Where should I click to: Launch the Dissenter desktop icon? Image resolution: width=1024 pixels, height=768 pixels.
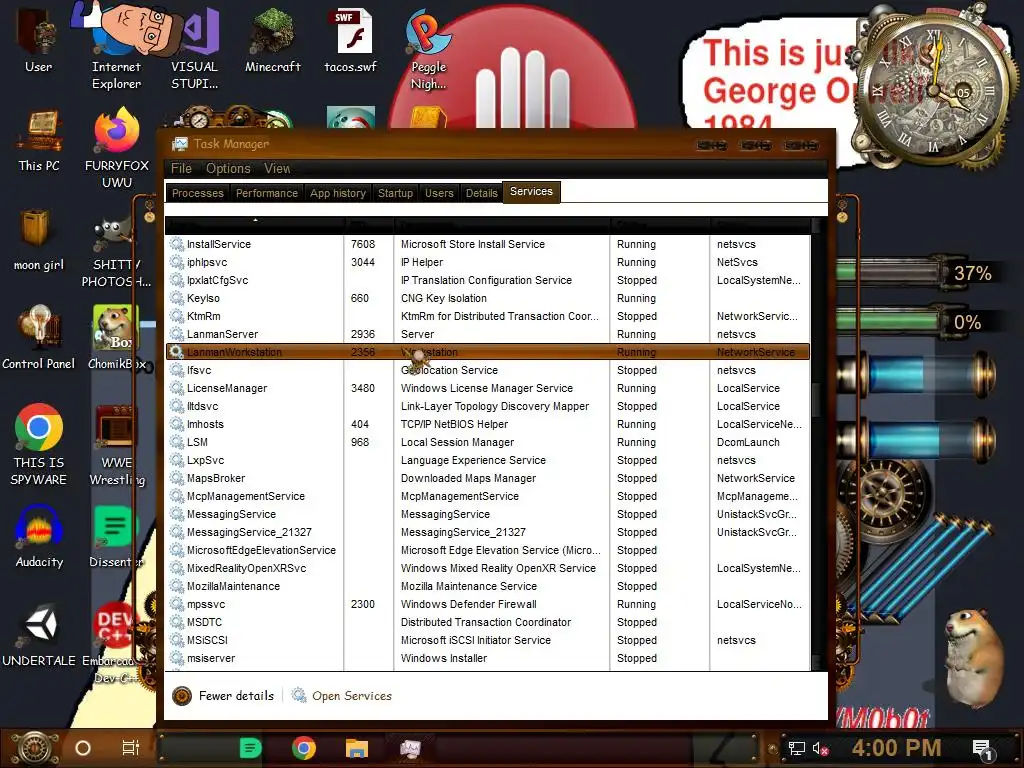pyautogui.click(x=117, y=536)
